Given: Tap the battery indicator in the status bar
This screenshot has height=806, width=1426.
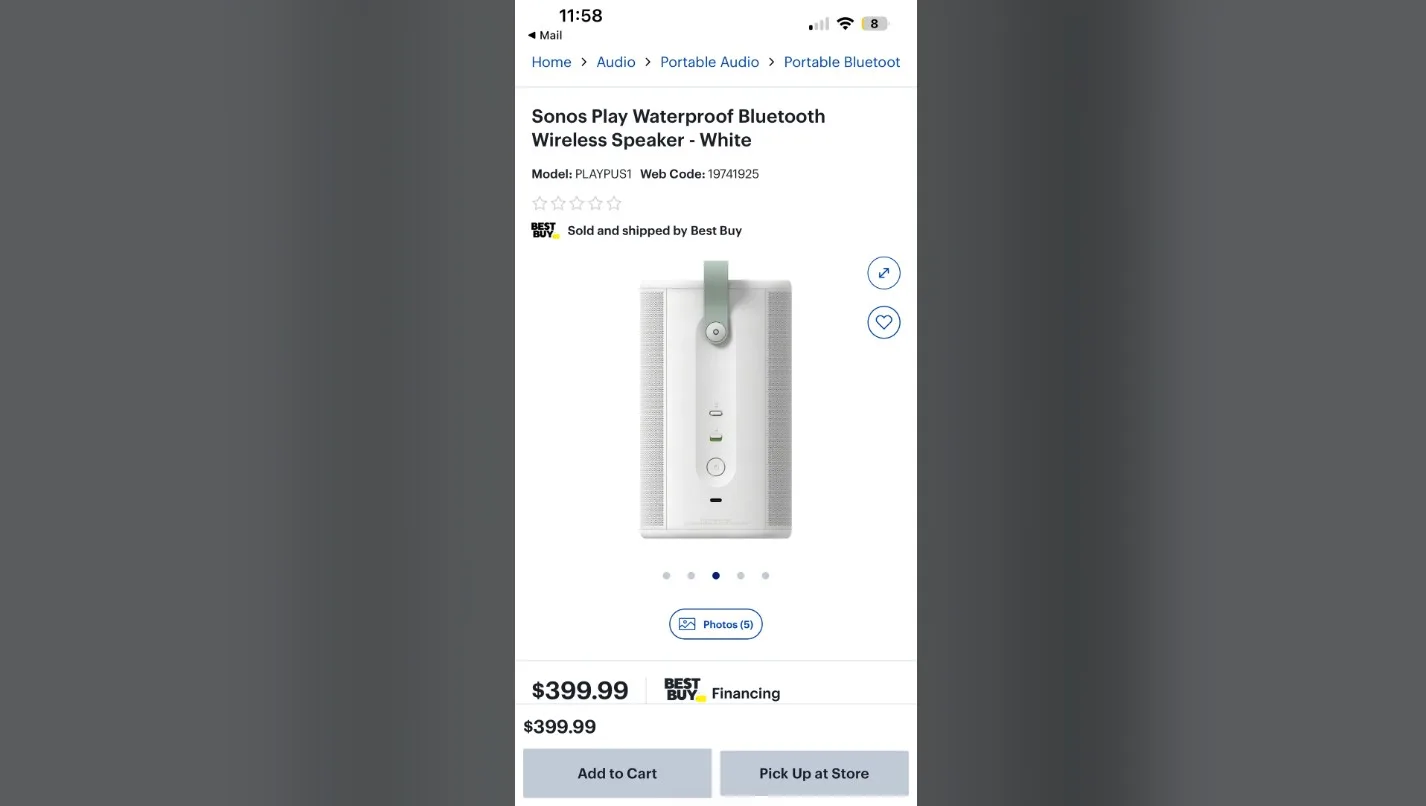Looking at the screenshot, I should [875, 24].
